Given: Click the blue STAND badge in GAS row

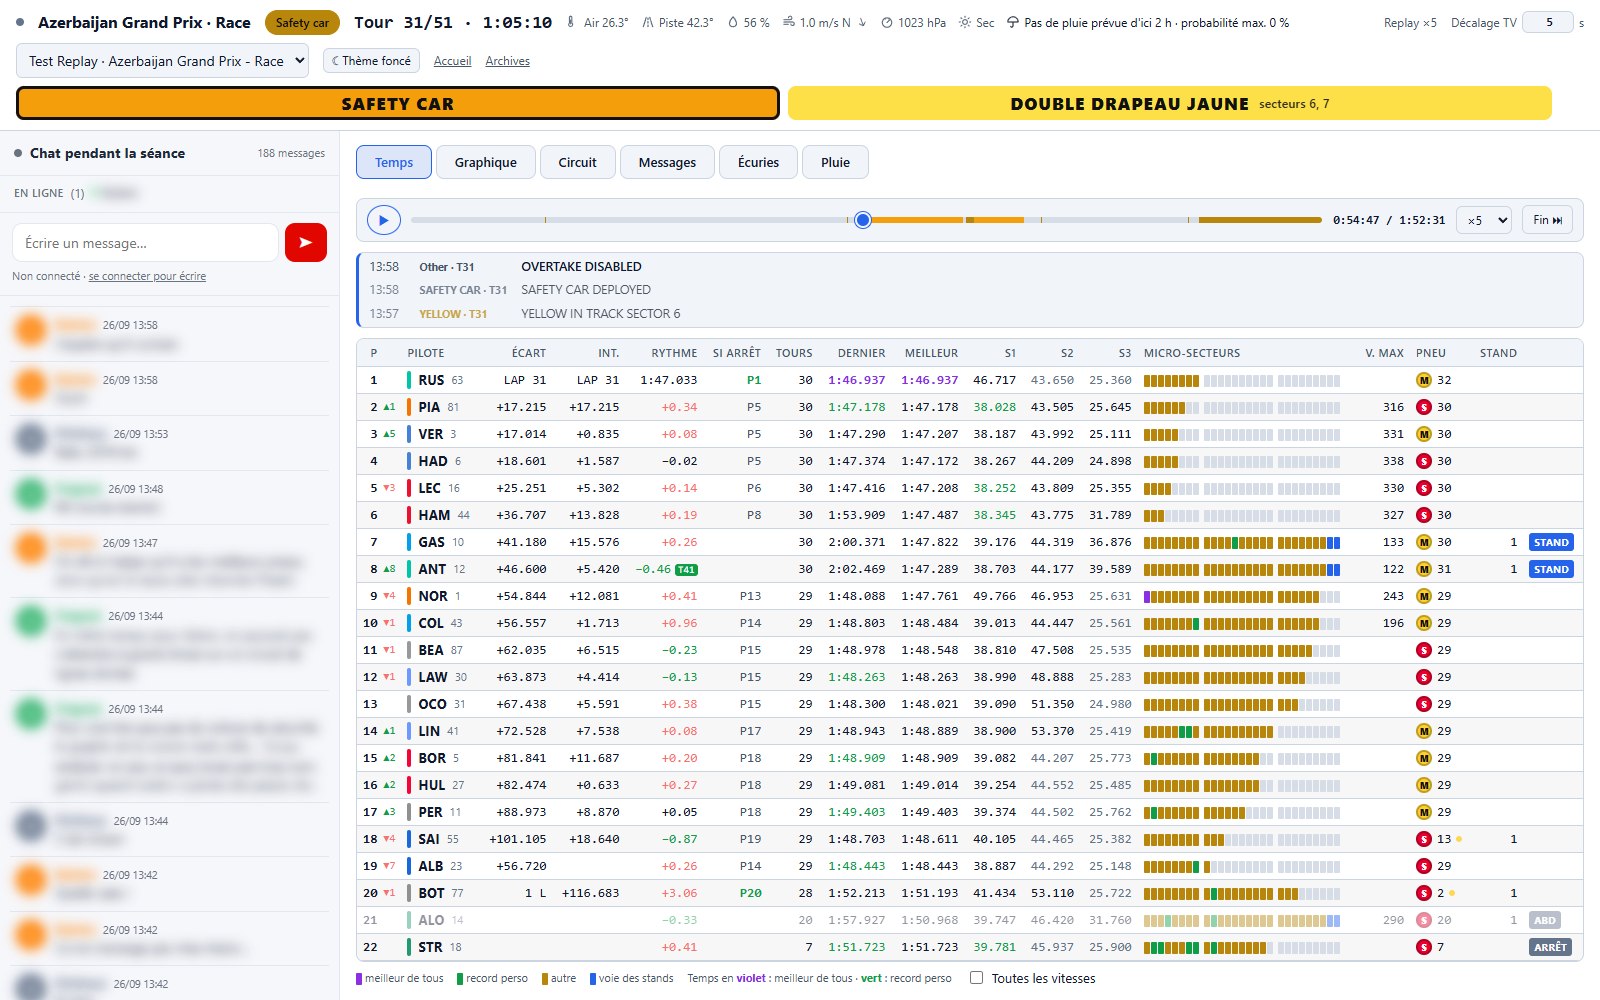Looking at the screenshot, I should click(1551, 542).
